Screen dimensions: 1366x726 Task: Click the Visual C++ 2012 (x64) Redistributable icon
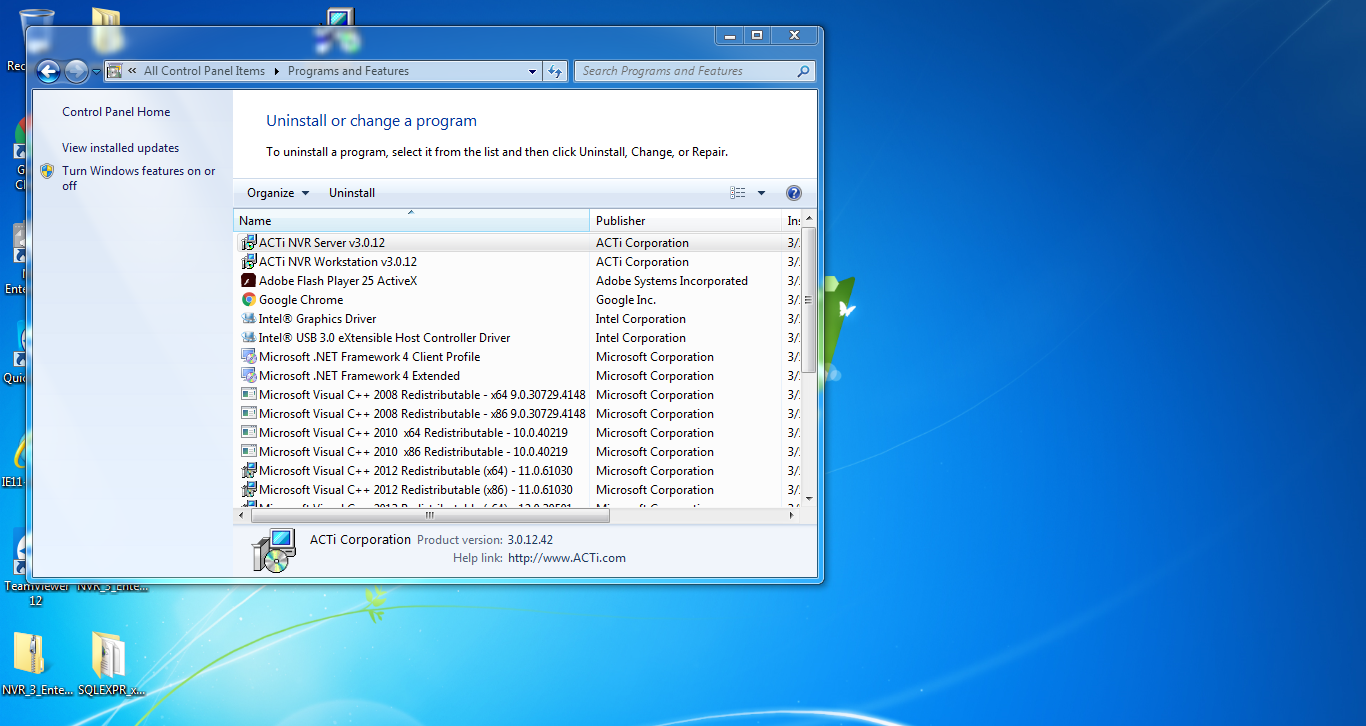pos(249,471)
